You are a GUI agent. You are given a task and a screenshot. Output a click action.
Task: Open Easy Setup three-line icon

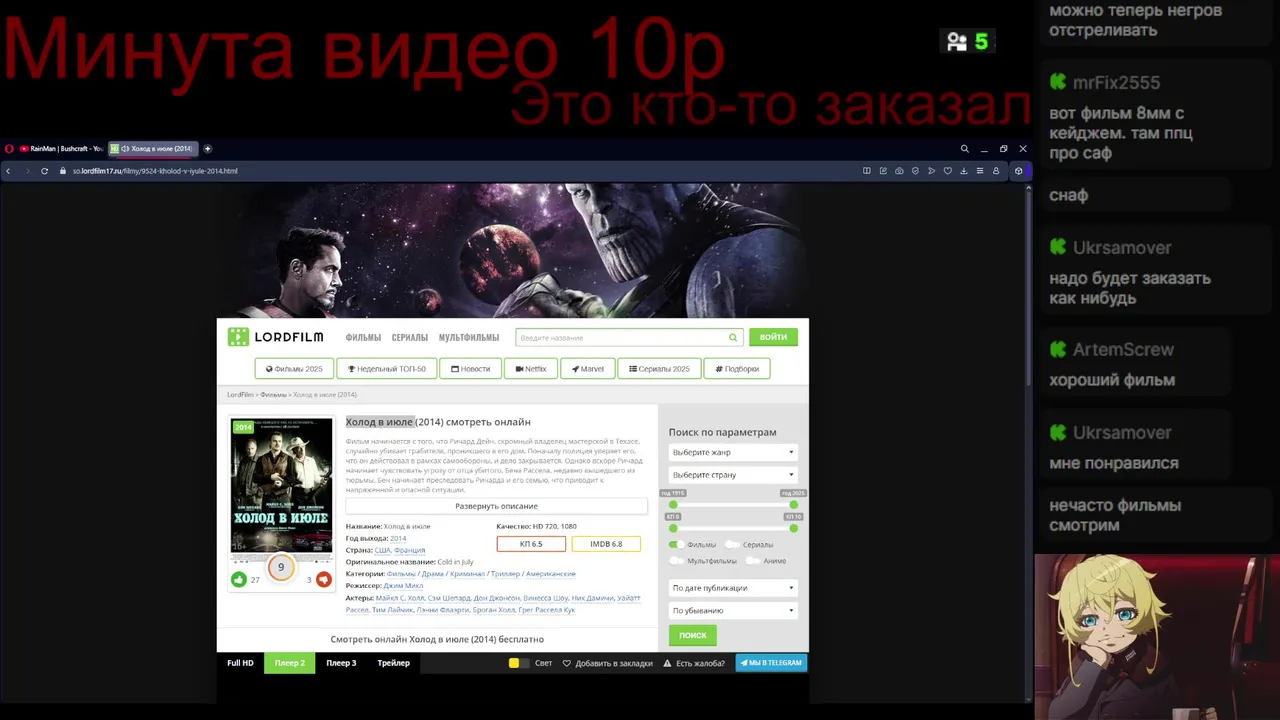pyautogui.click(x=980, y=171)
